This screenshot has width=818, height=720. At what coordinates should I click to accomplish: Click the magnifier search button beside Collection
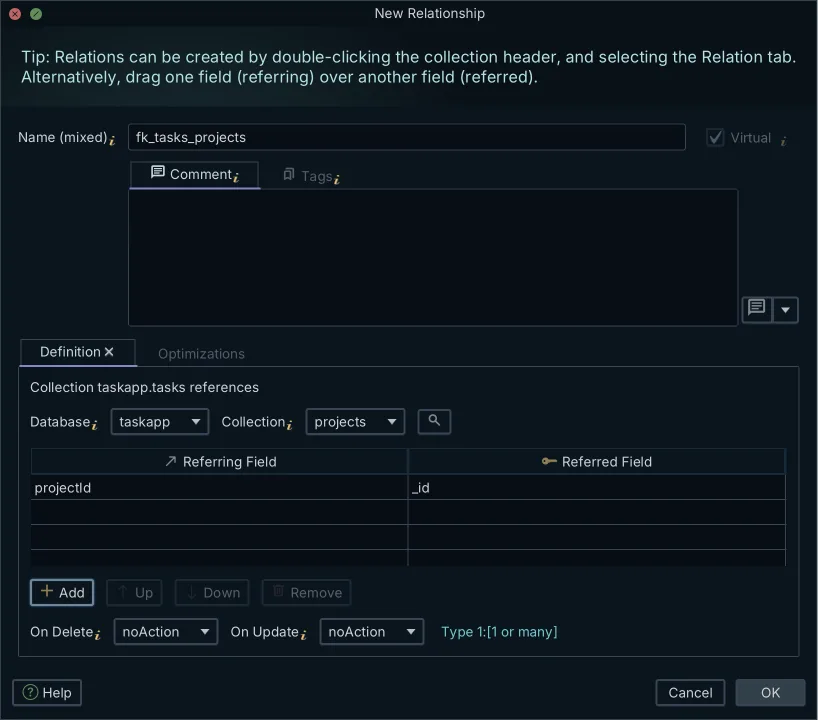434,421
